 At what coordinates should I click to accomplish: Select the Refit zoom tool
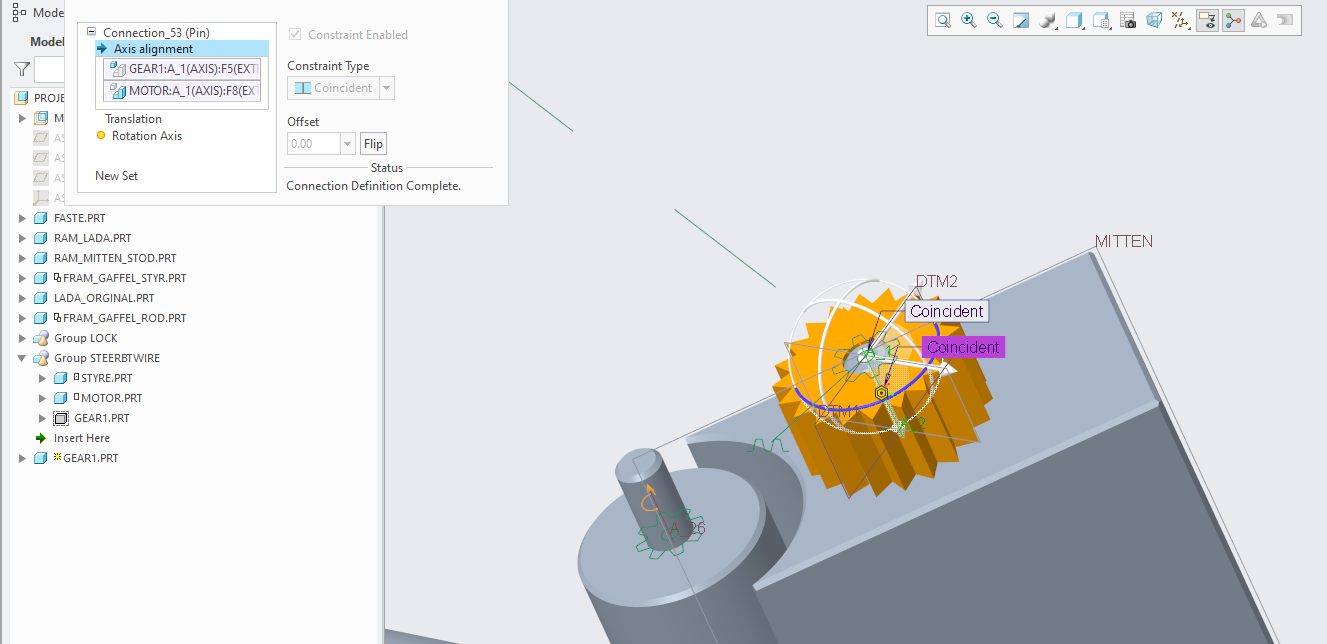click(x=943, y=20)
